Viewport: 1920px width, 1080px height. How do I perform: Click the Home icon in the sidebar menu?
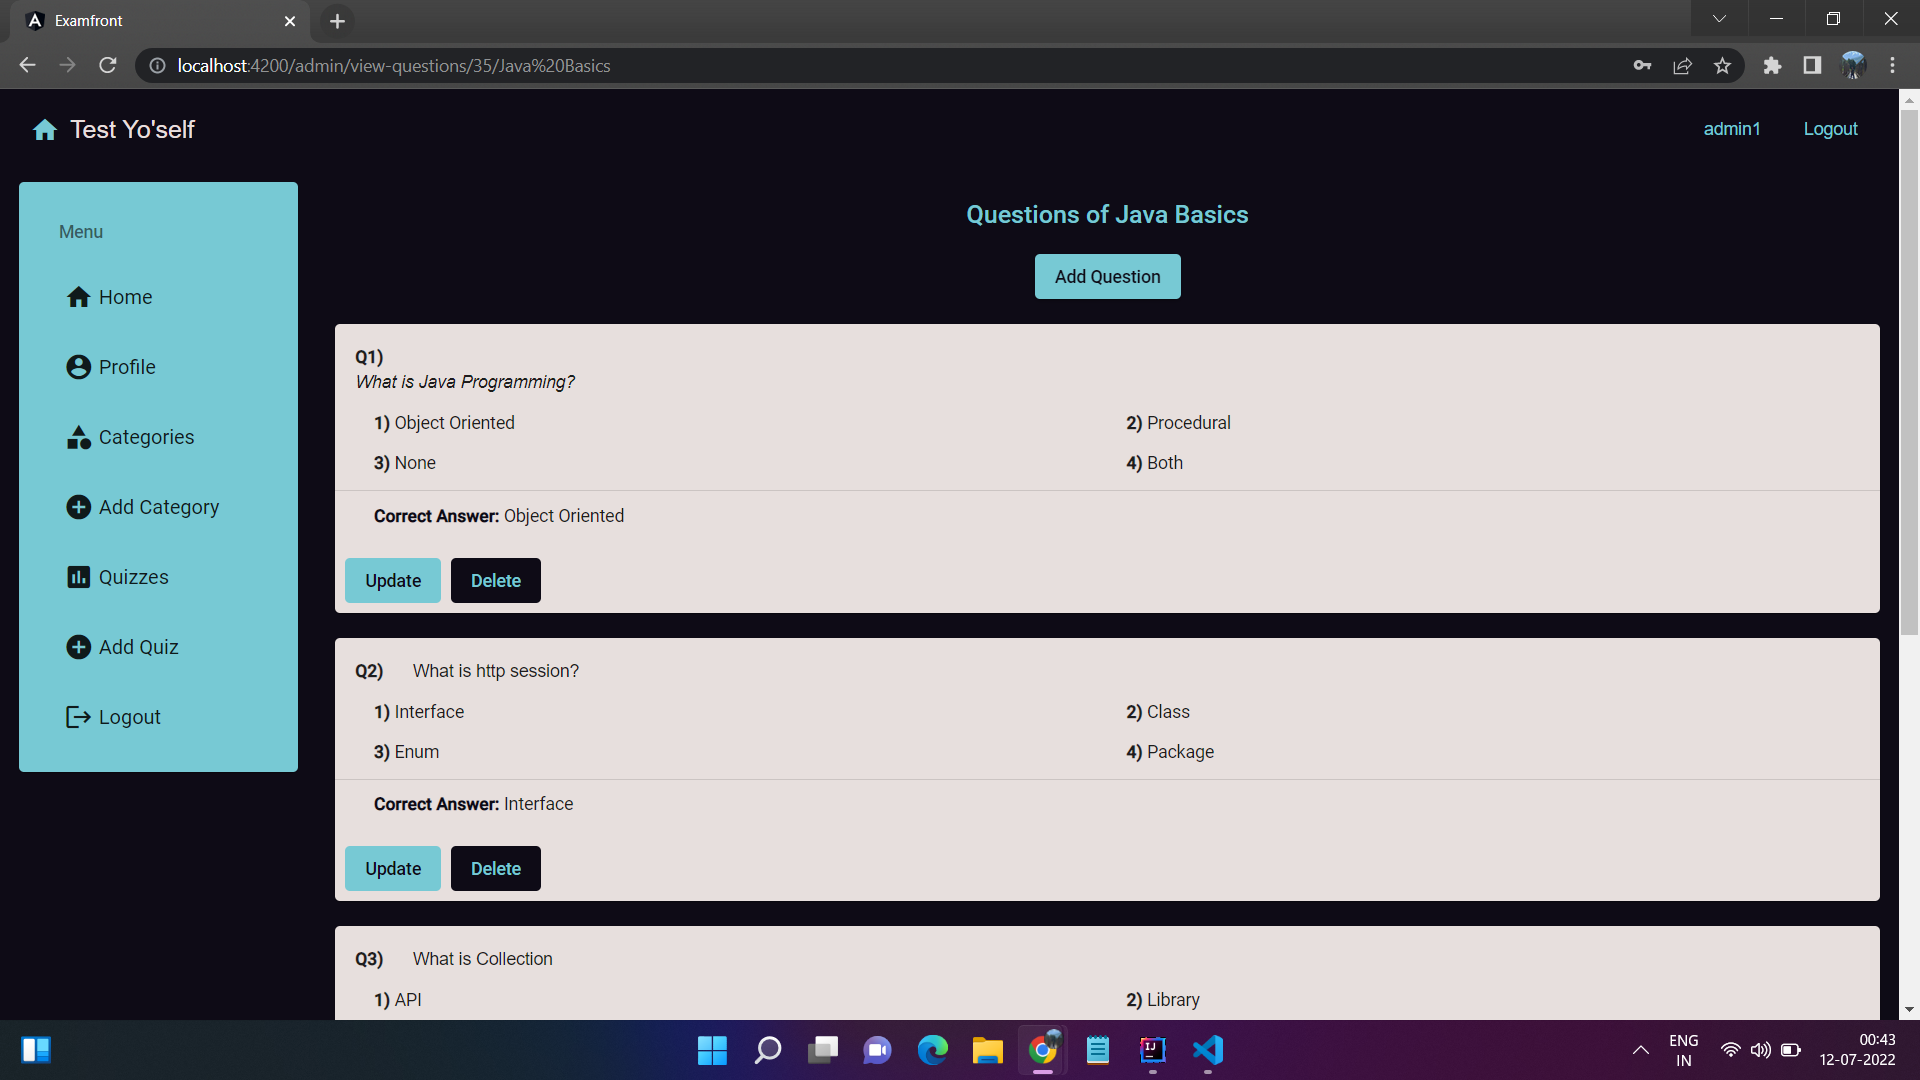79,297
